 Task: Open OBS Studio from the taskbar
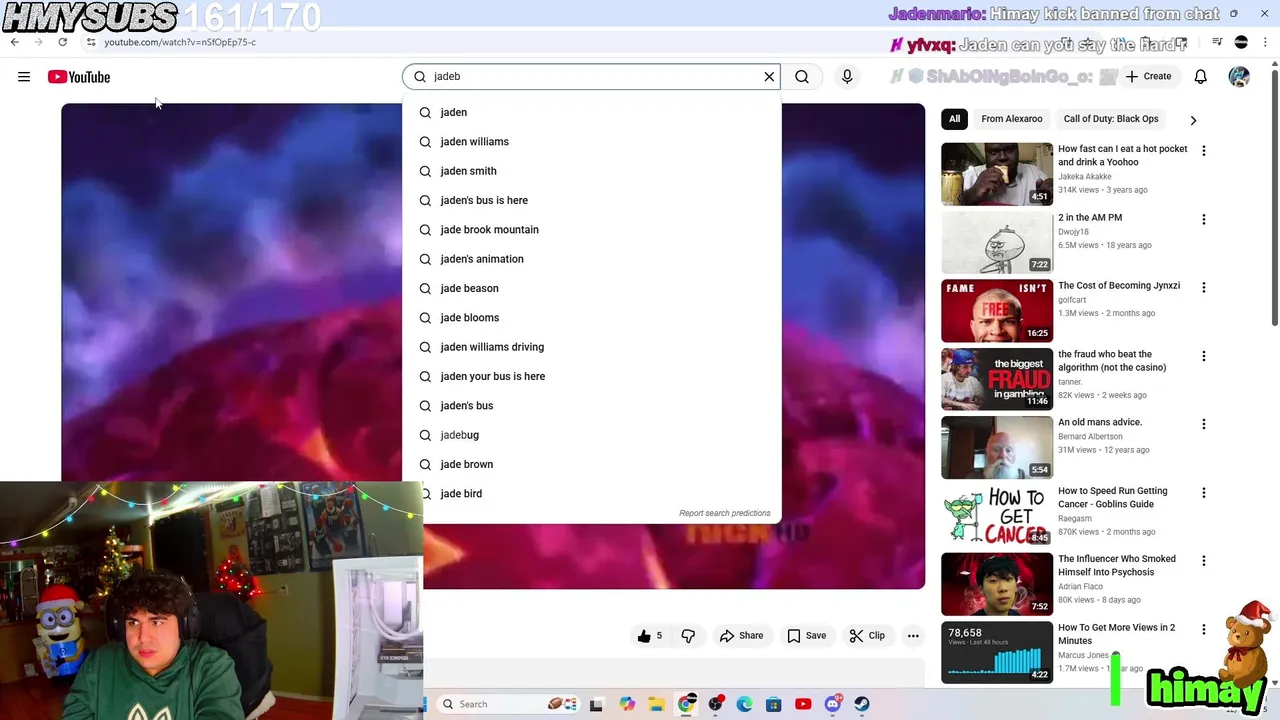point(715,704)
